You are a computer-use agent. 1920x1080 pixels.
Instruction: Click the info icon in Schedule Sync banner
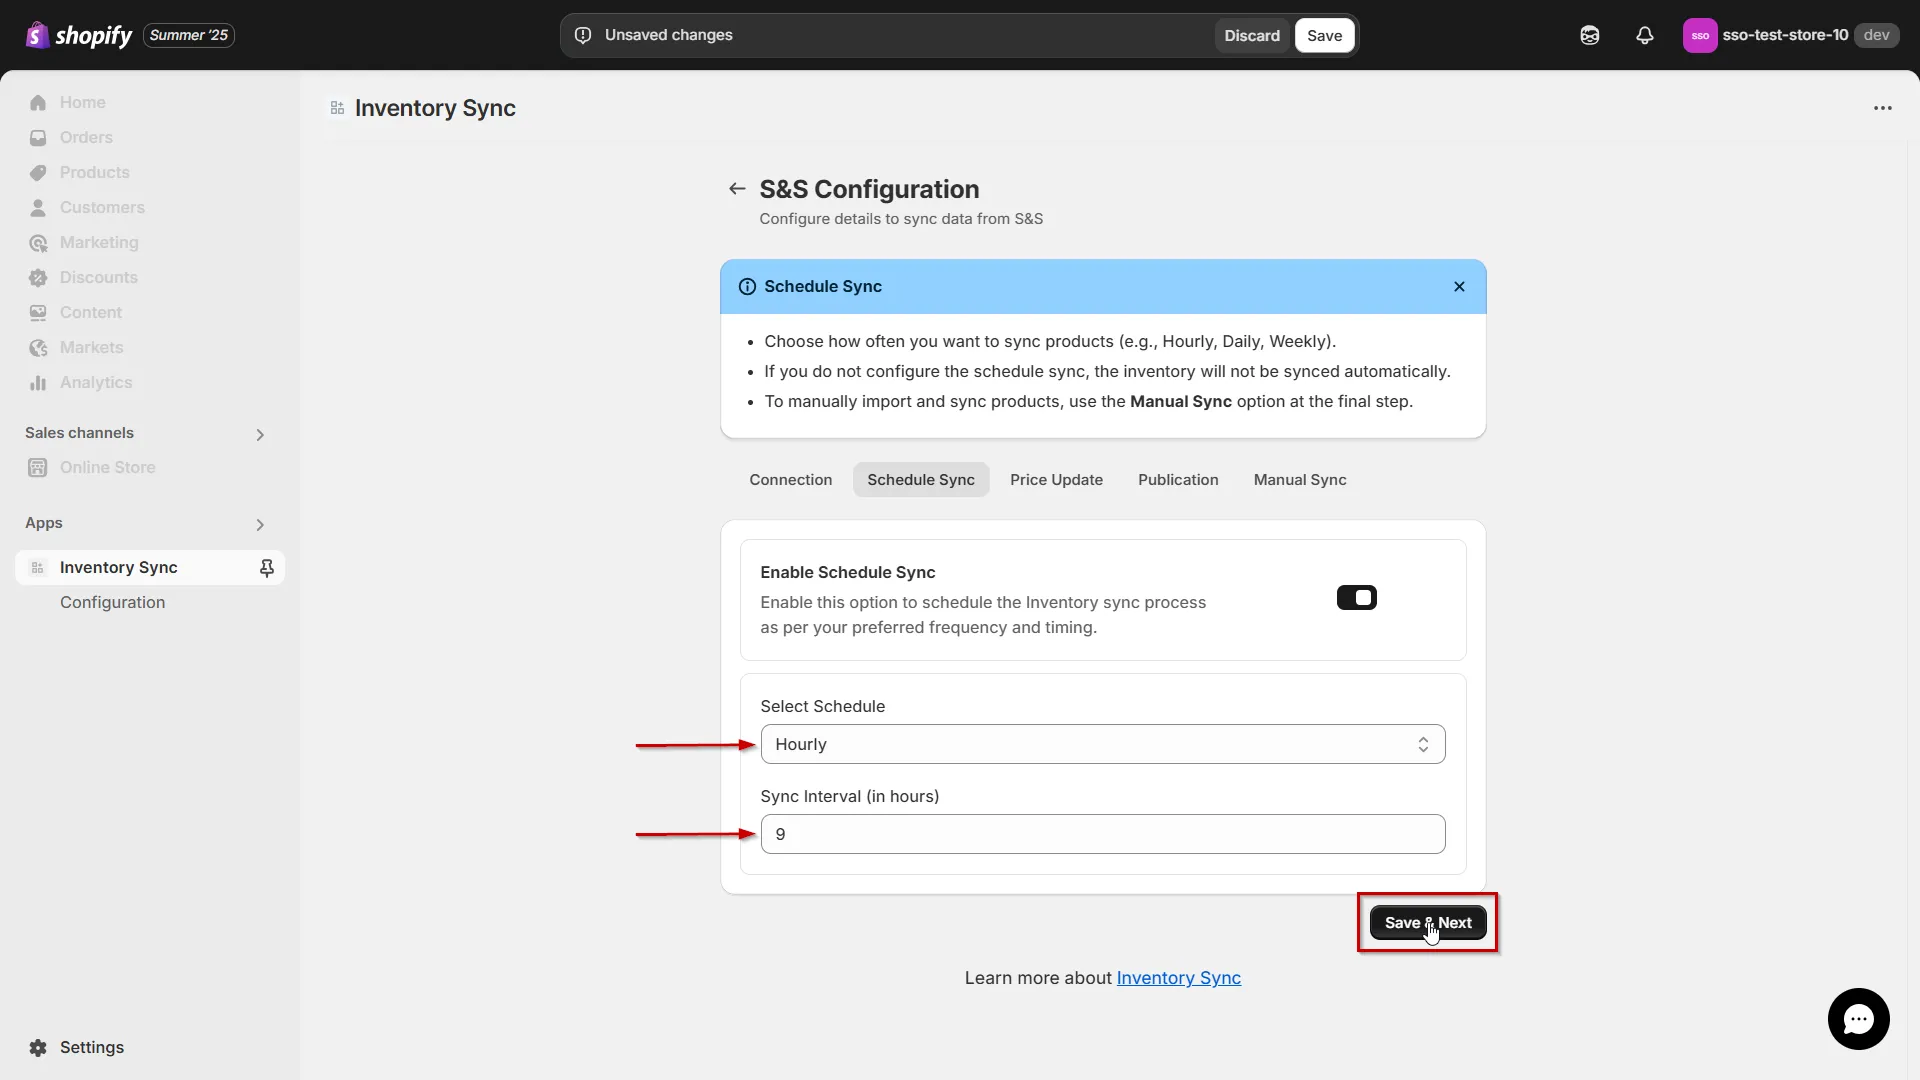click(747, 287)
